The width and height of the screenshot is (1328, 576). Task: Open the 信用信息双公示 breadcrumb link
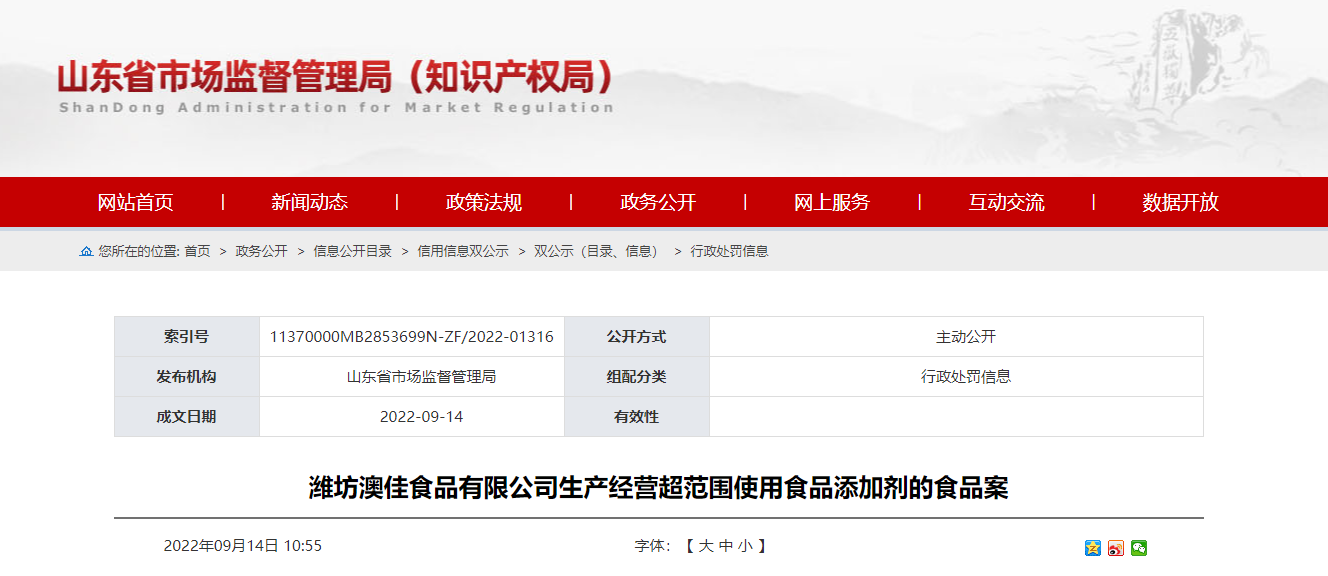(463, 251)
